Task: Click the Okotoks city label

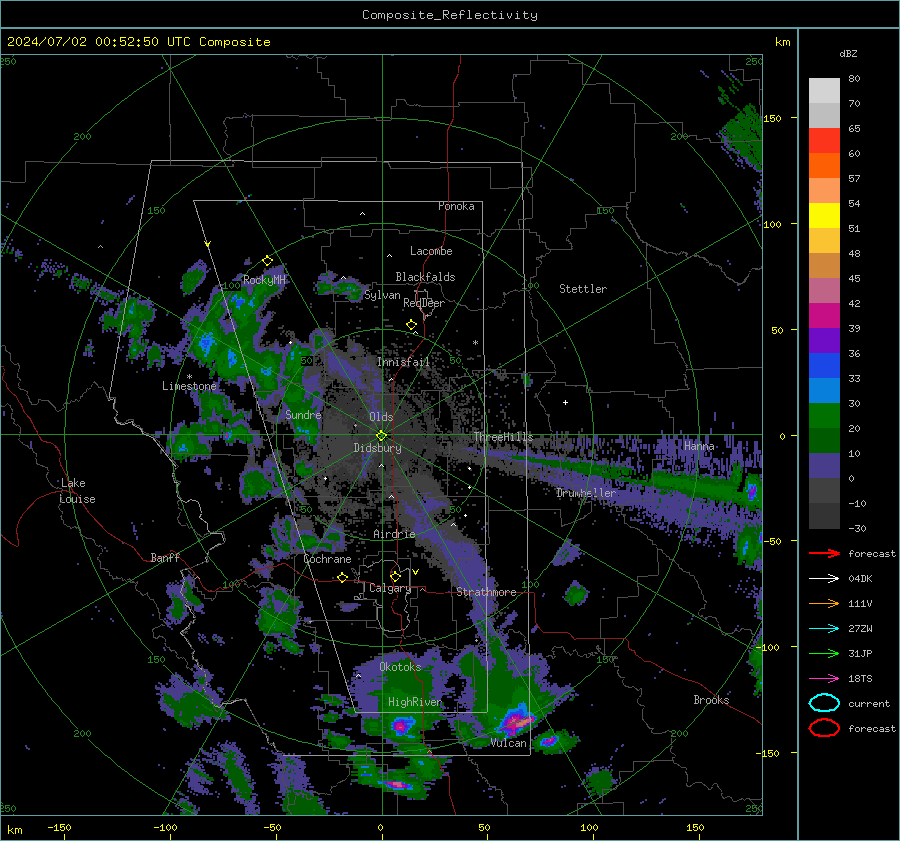Action: (x=400, y=667)
